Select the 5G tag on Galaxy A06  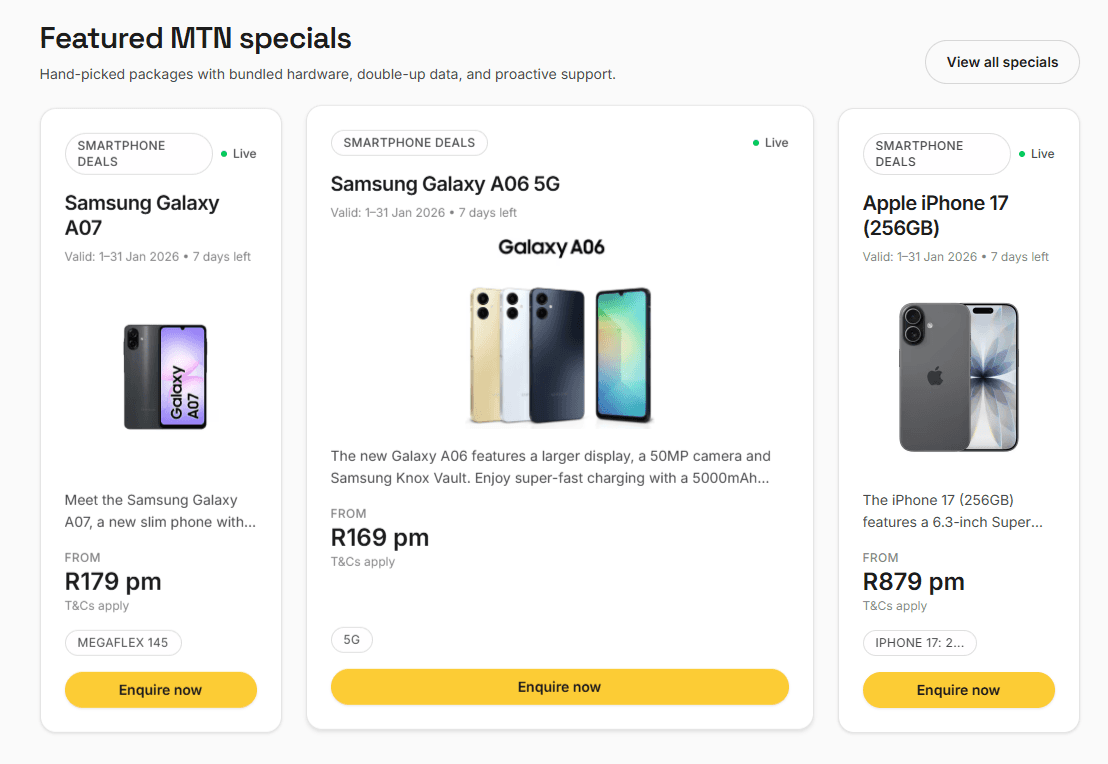[x=352, y=640]
